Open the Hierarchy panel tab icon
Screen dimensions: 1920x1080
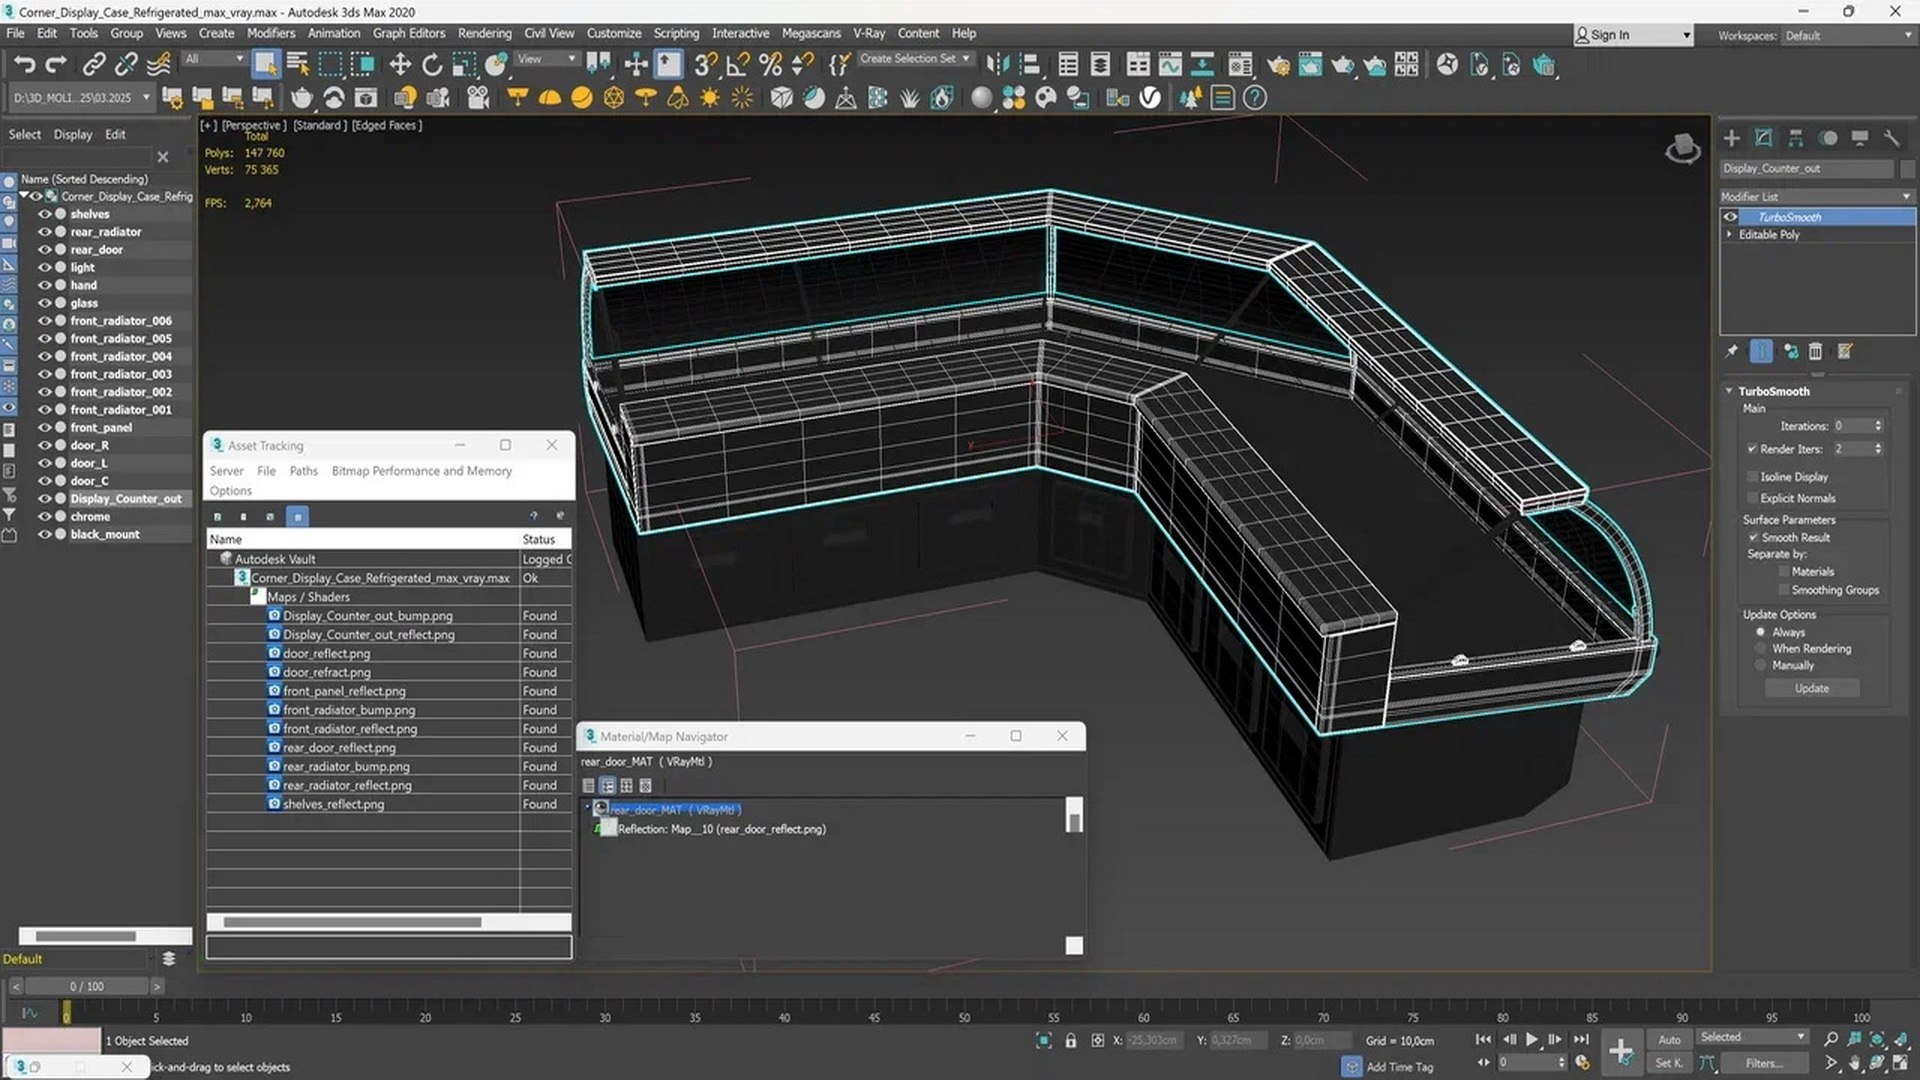point(1796,138)
